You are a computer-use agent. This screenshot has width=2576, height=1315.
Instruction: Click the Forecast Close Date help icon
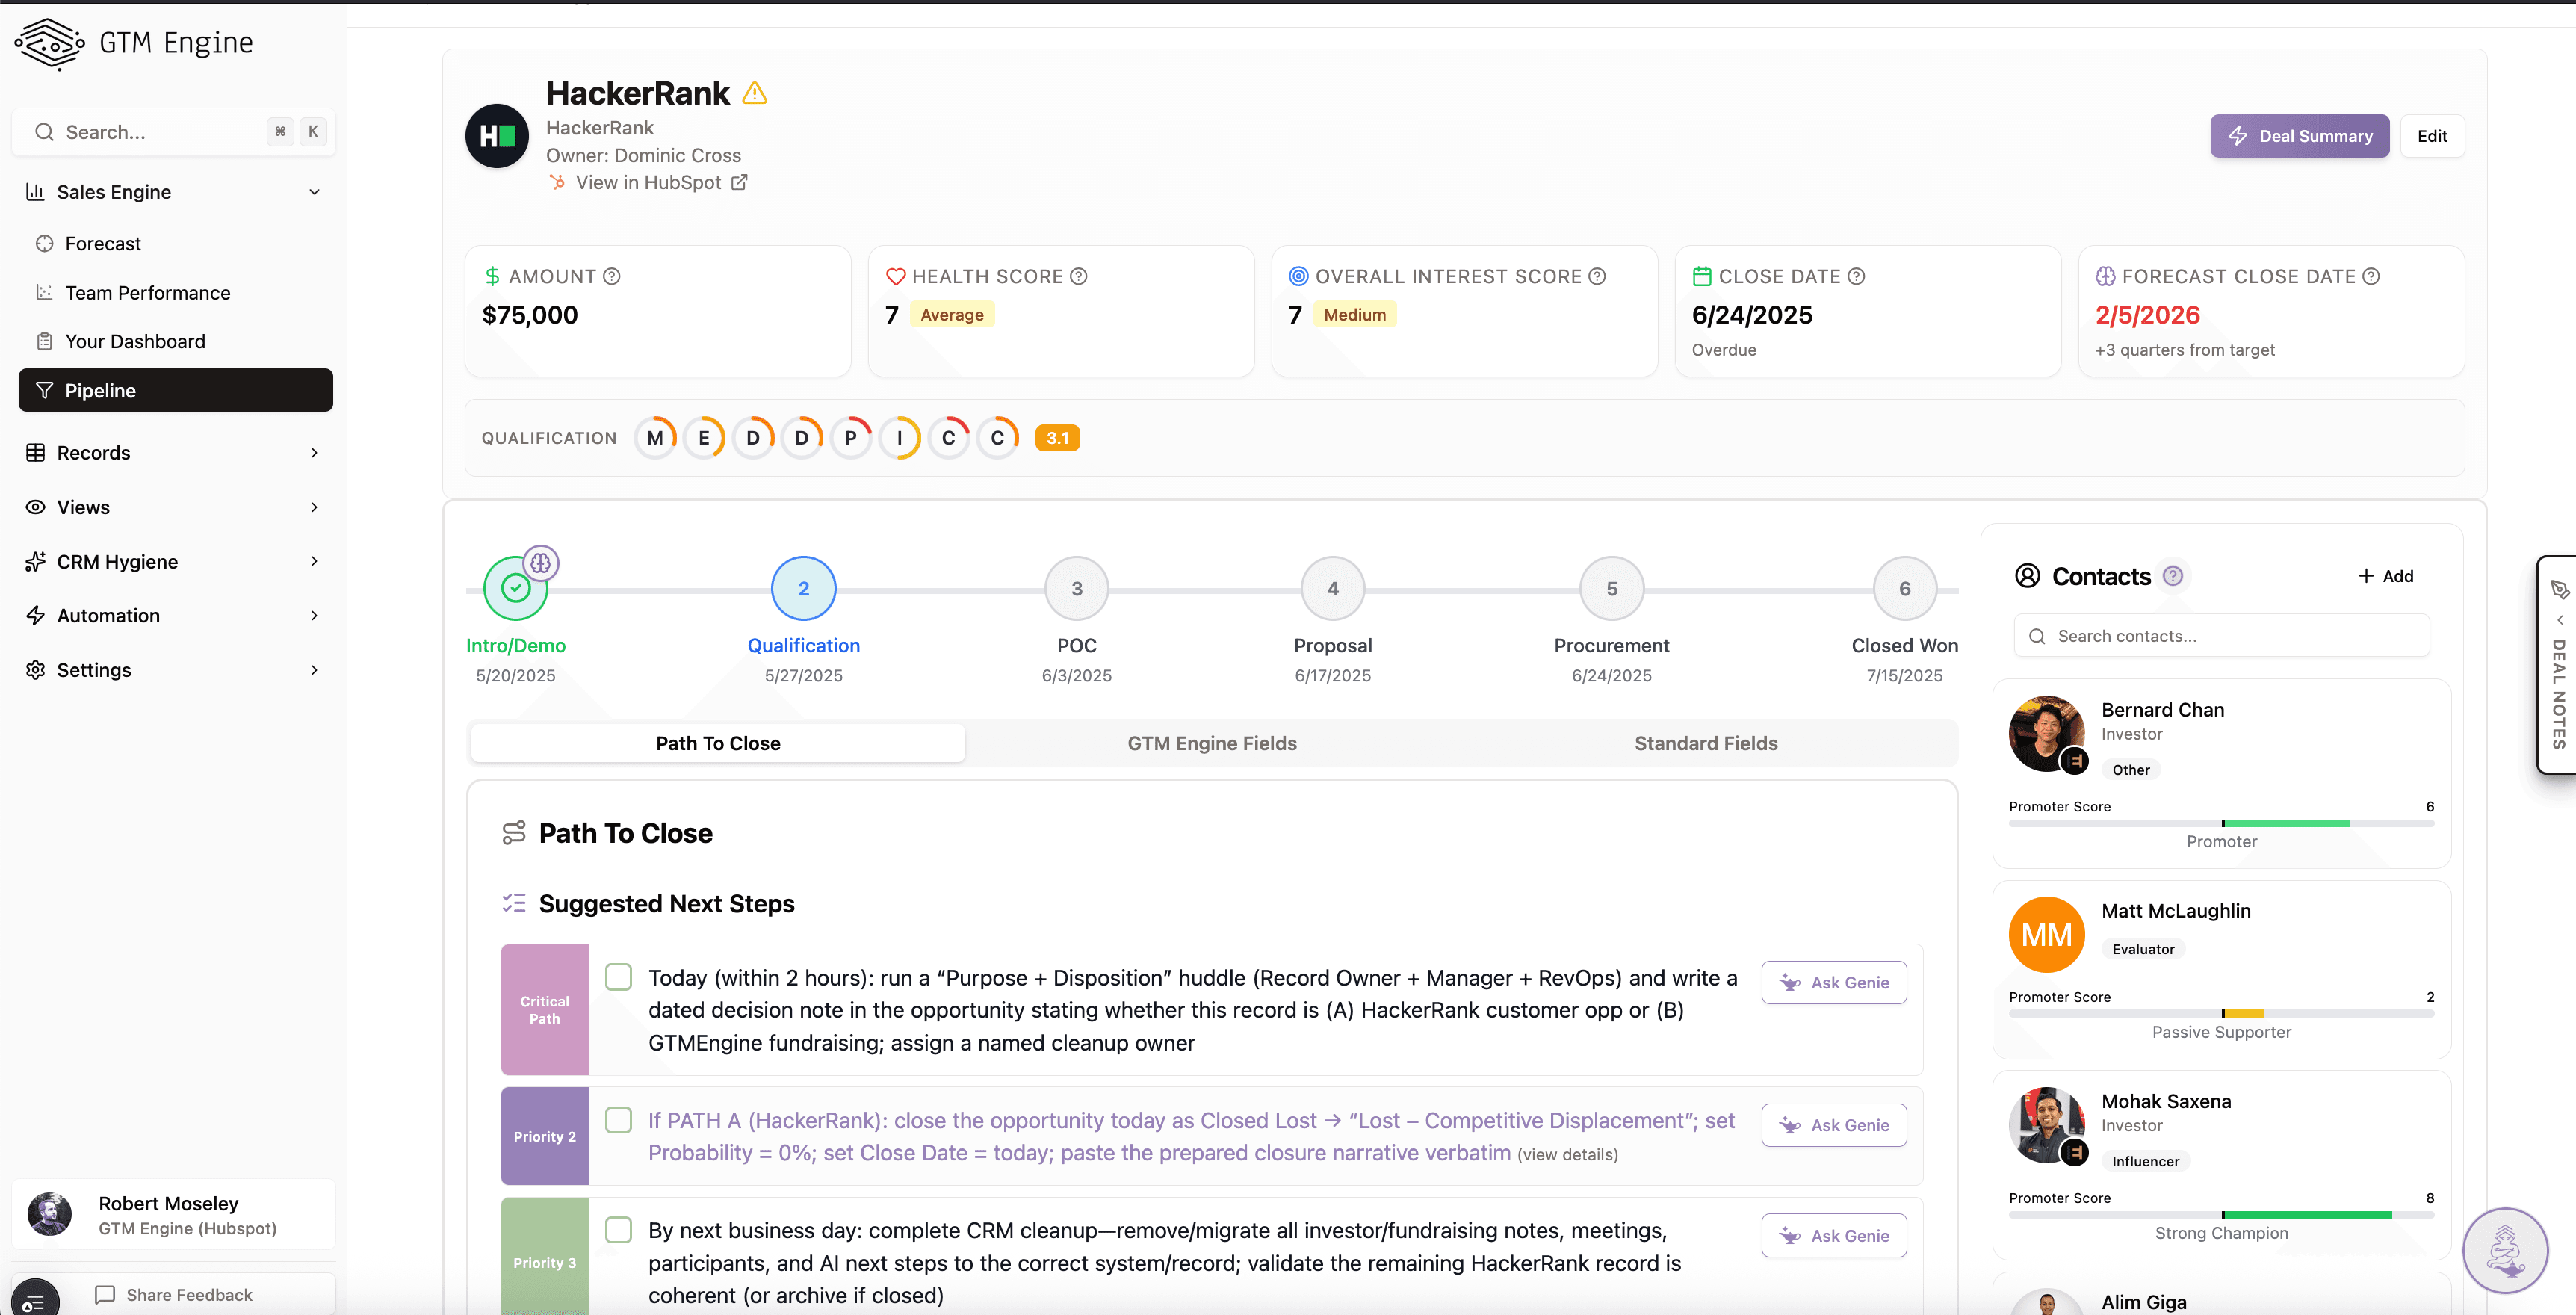click(x=2371, y=276)
